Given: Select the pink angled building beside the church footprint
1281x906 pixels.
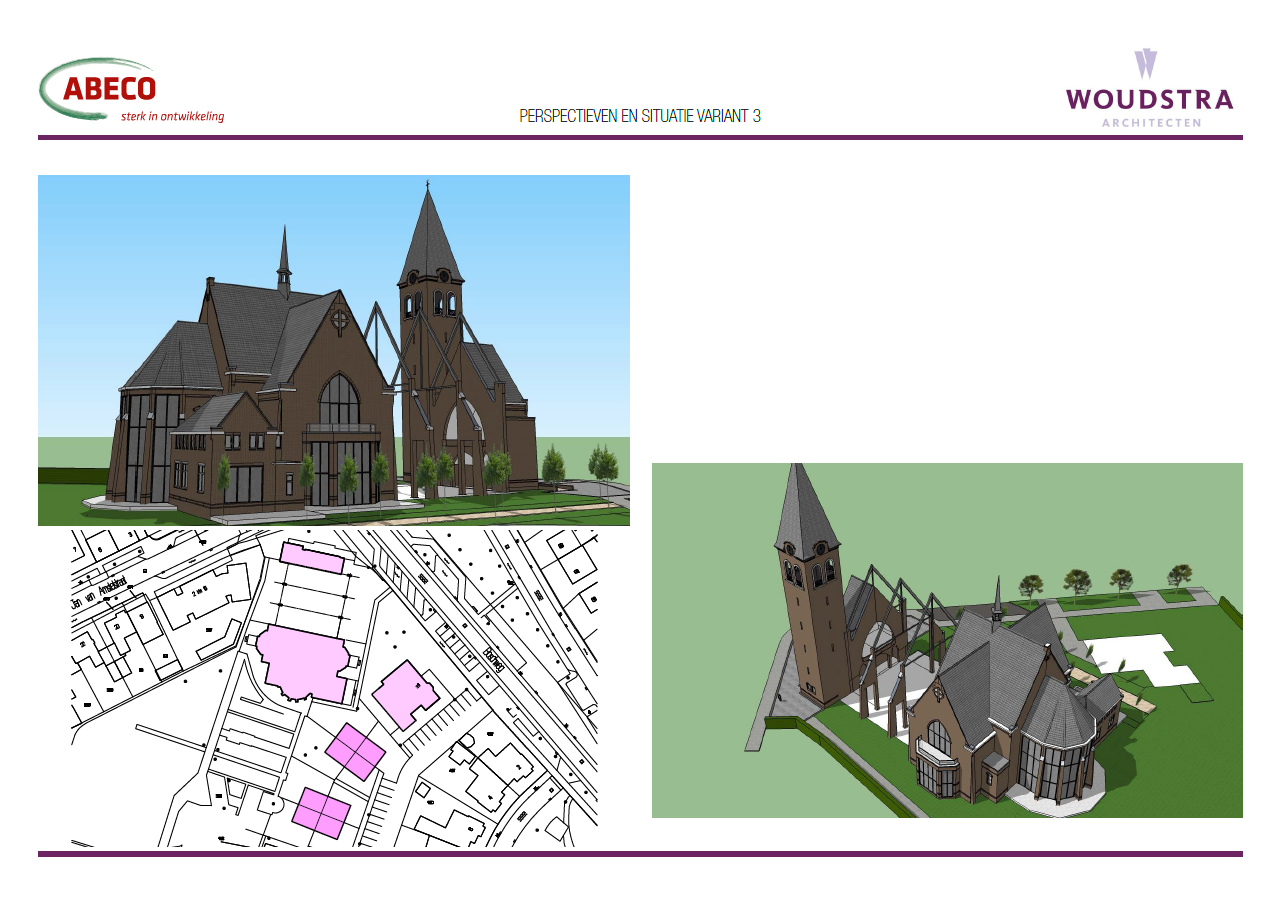Looking at the screenshot, I should tap(405, 694).
